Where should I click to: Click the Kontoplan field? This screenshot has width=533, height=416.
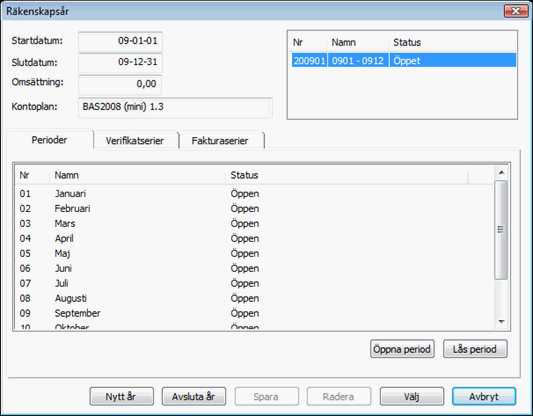pos(175,107)
